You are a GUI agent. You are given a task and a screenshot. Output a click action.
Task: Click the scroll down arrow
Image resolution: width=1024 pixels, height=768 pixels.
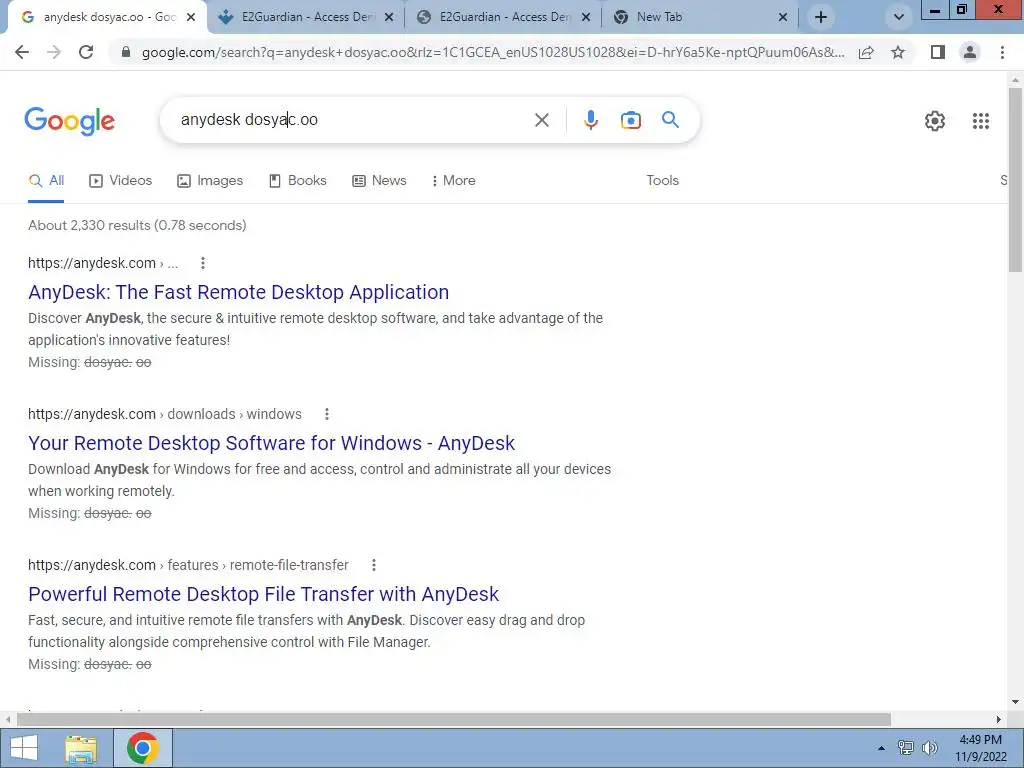click(1015, 702)
